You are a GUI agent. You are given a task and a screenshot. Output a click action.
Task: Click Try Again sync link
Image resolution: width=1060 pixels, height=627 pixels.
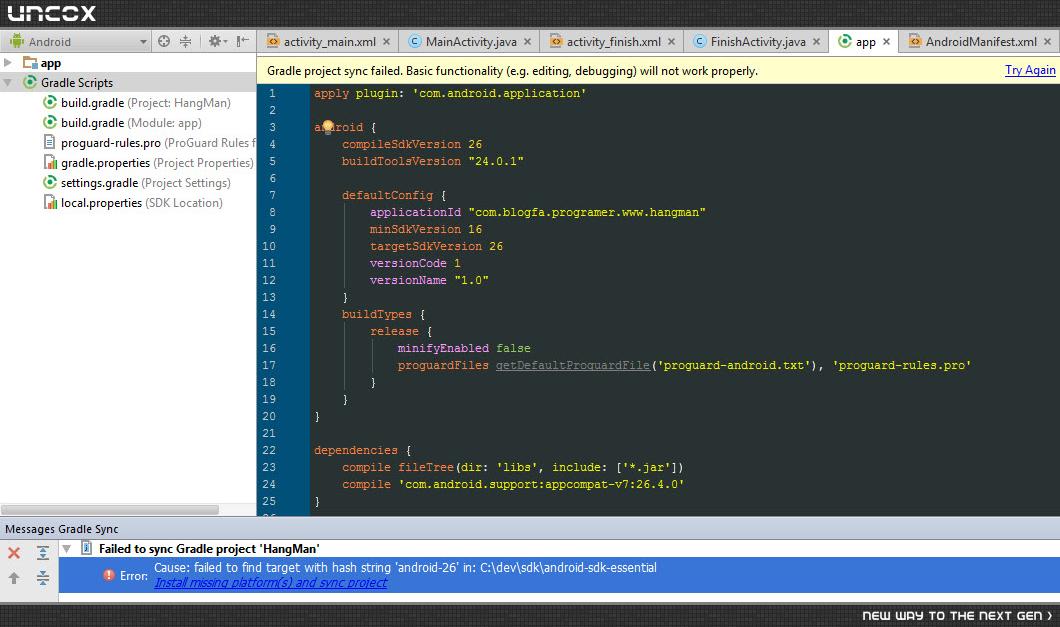[x=1030, y=70]
